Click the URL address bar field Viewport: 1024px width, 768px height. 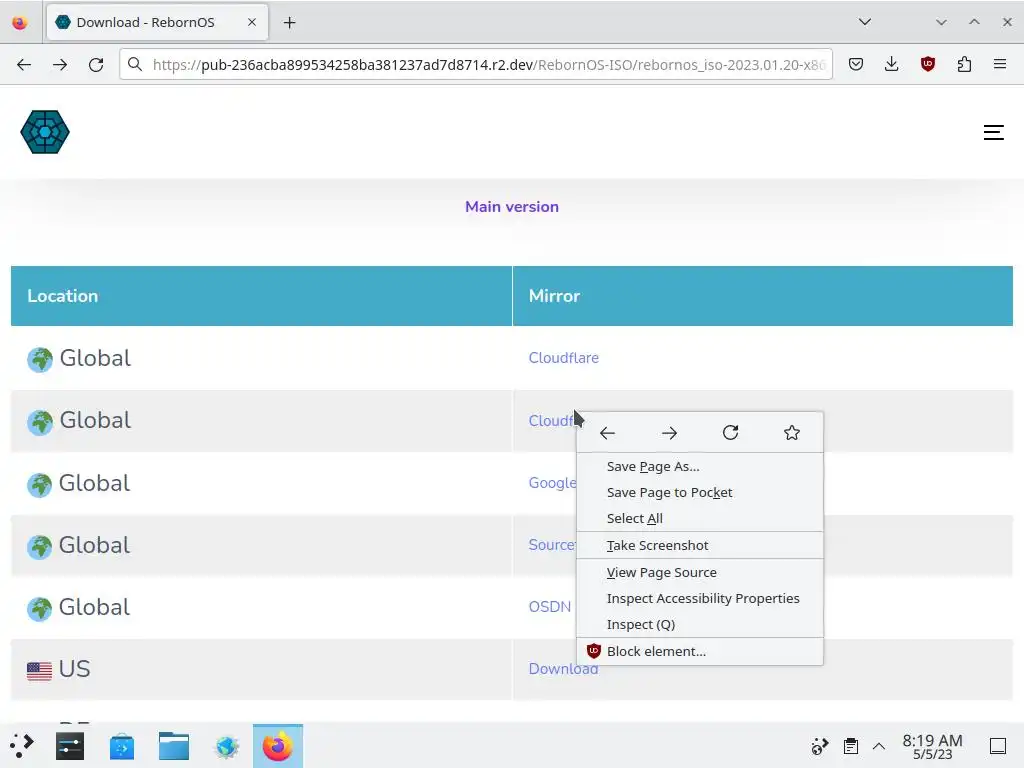[475, 64]
